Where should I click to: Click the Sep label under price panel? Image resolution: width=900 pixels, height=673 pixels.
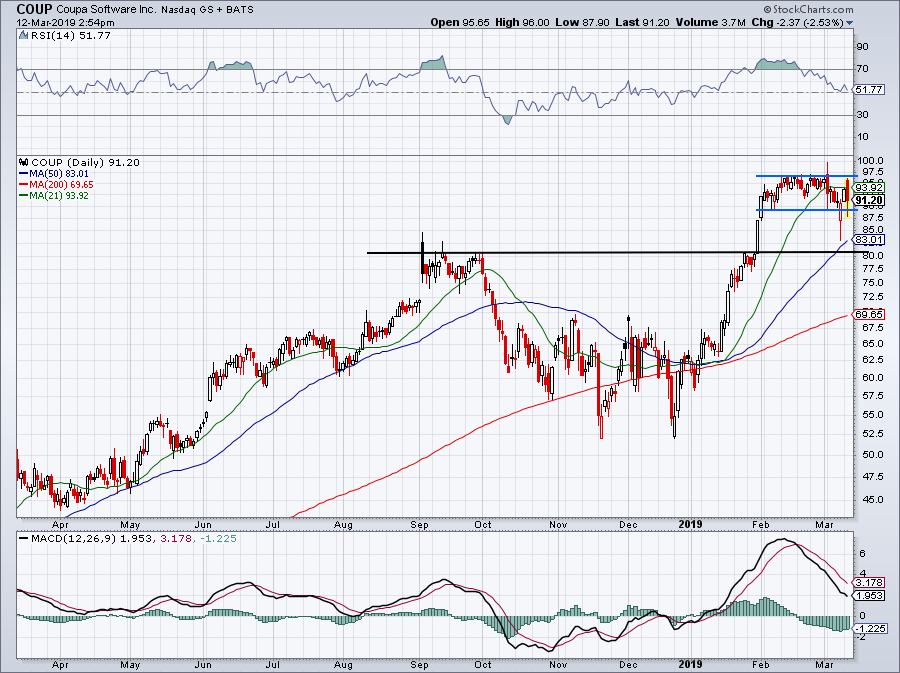420,524
